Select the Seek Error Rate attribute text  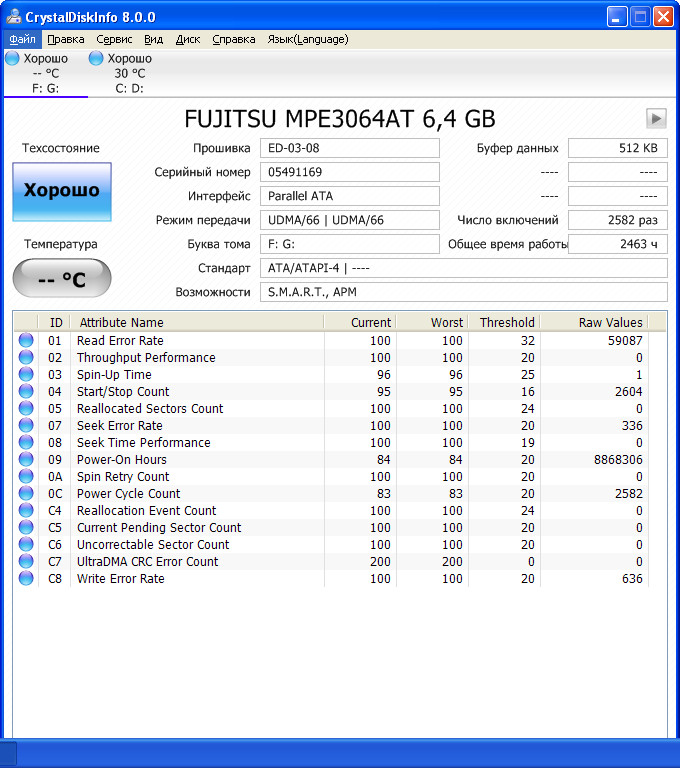[x=120, y=426]
